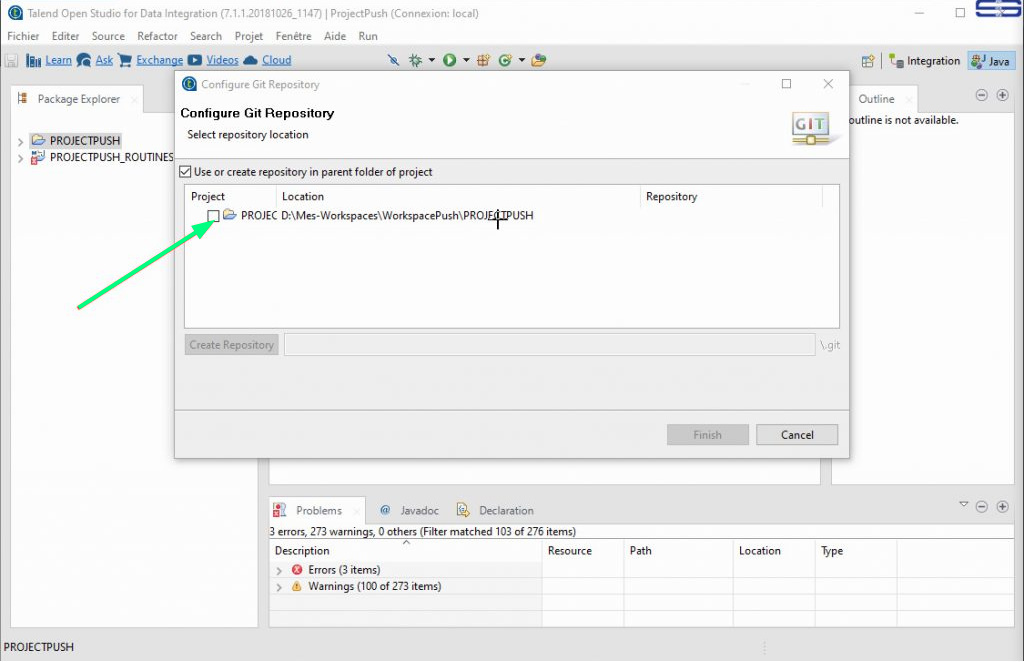Click the Warnings yellow triangle icon

point(296,586)
